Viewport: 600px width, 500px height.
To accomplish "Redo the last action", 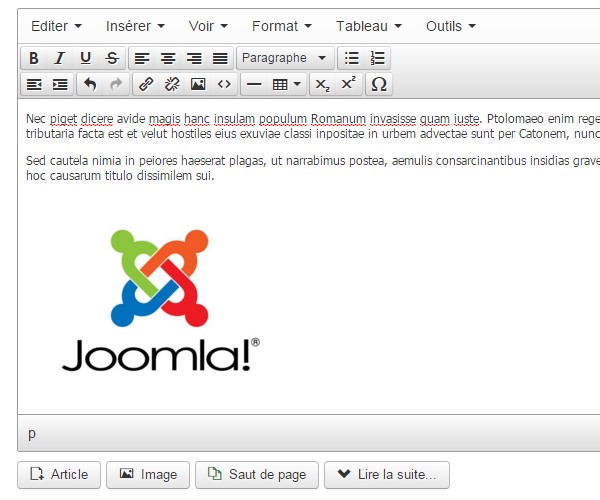I will [x=116, y=84].
